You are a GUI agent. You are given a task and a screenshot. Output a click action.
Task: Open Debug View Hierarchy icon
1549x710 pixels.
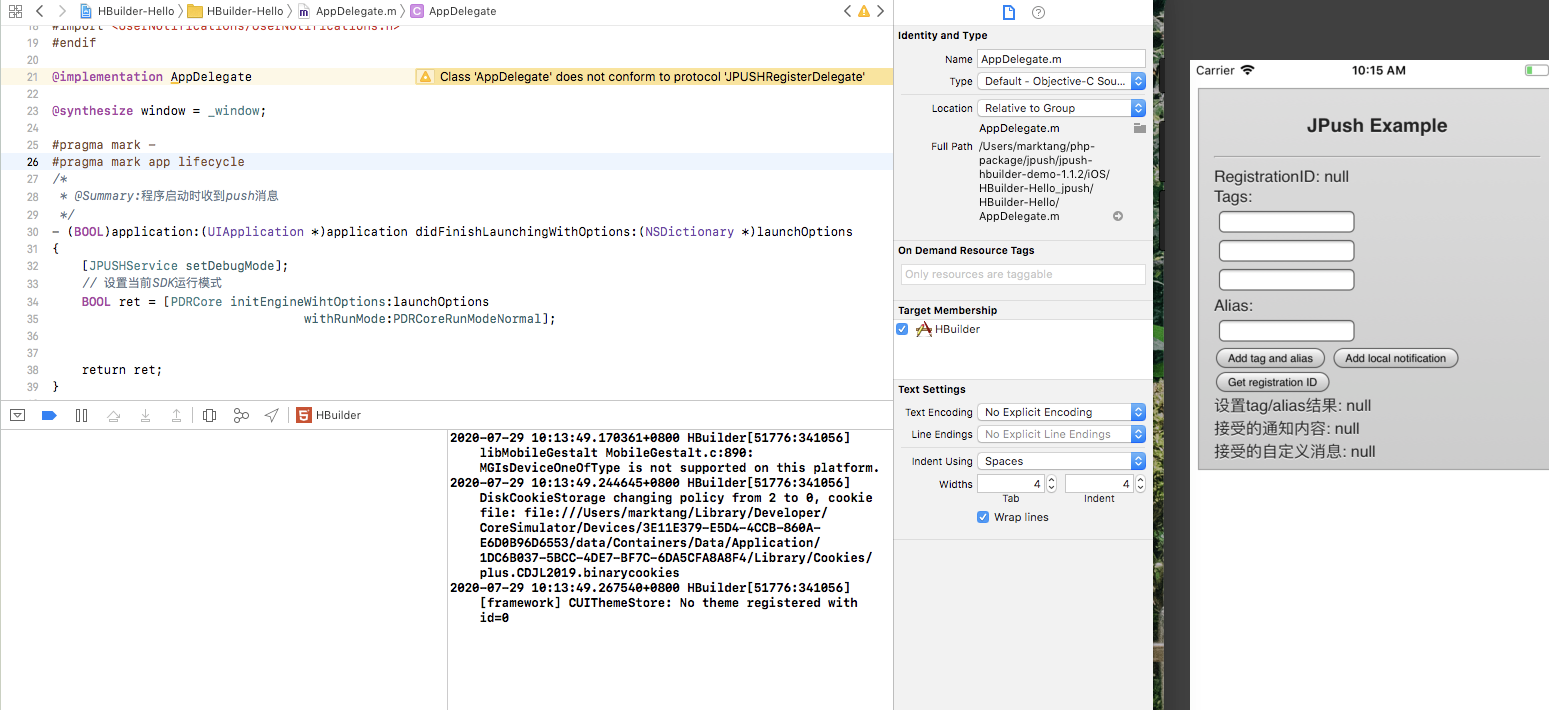click(x=209, y=415)
